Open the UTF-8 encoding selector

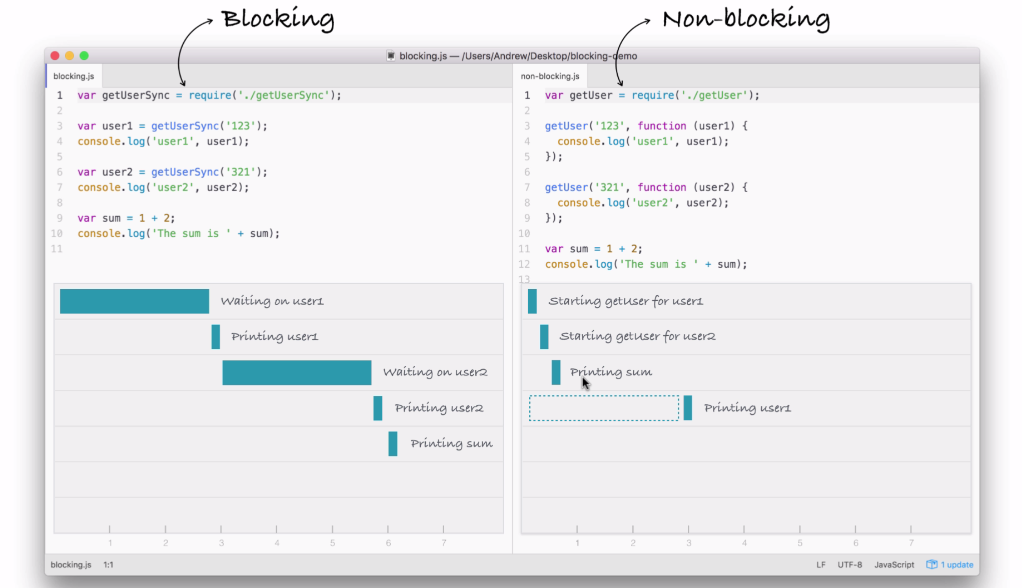tap(849, 565)
